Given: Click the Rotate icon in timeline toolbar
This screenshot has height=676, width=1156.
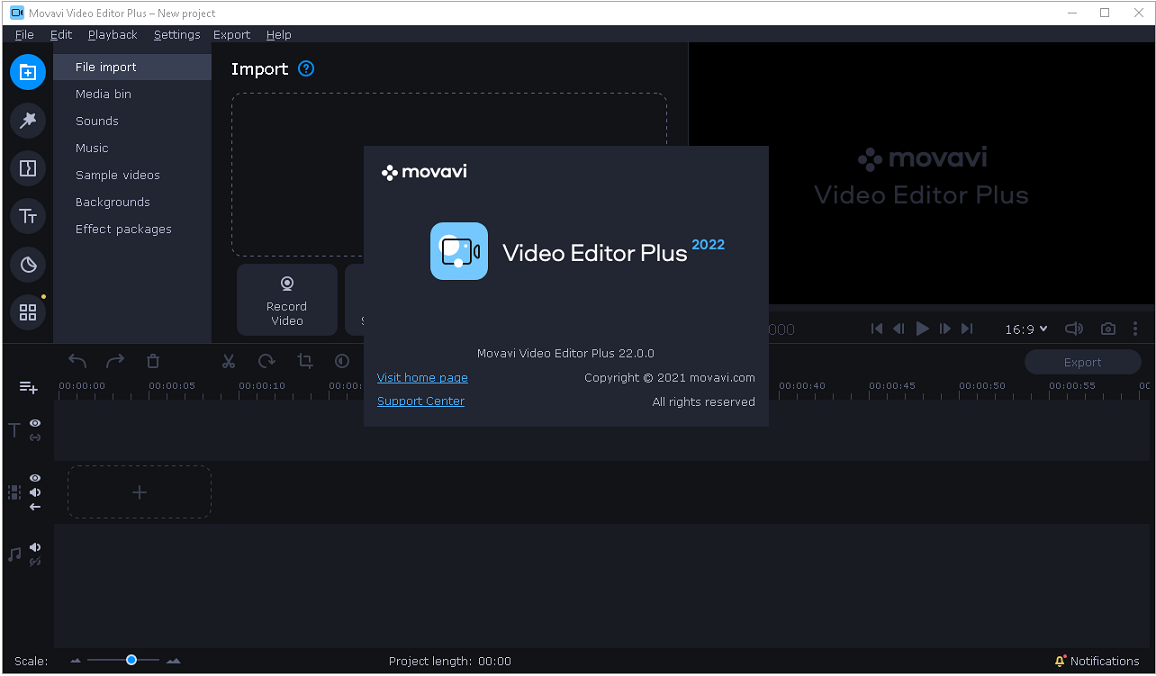Looking at the screenshot, I should point(266,361).
